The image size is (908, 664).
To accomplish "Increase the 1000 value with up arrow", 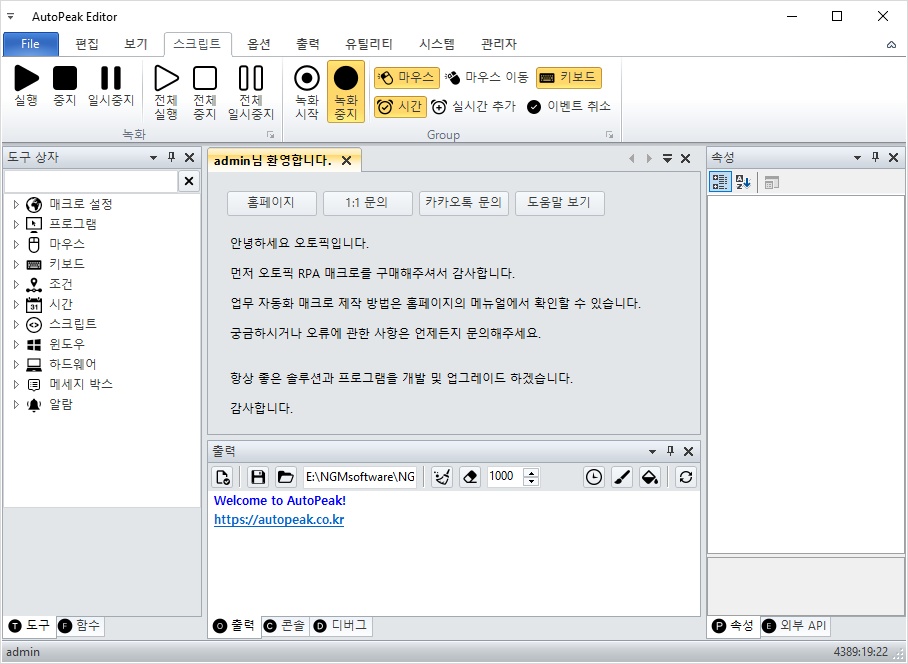I will pos(531,472).
